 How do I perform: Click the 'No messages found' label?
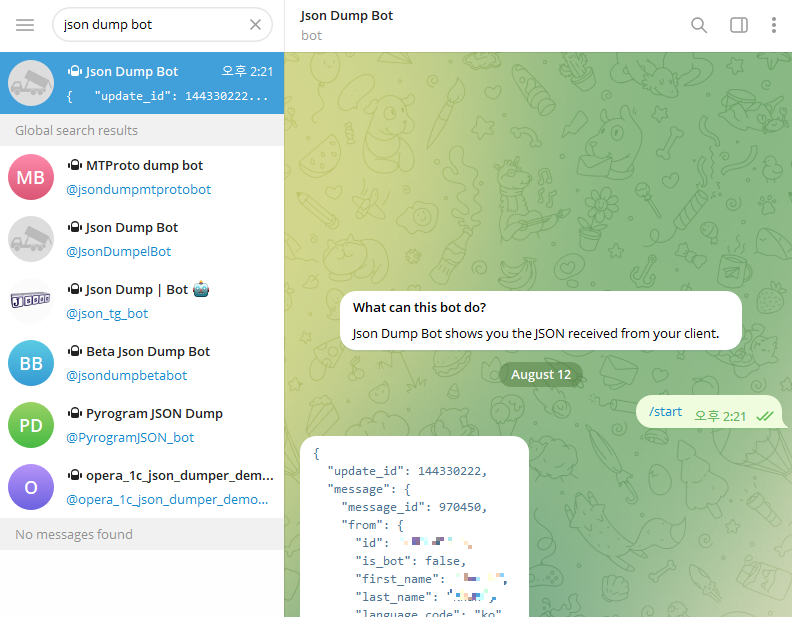(x=74, y=534)
